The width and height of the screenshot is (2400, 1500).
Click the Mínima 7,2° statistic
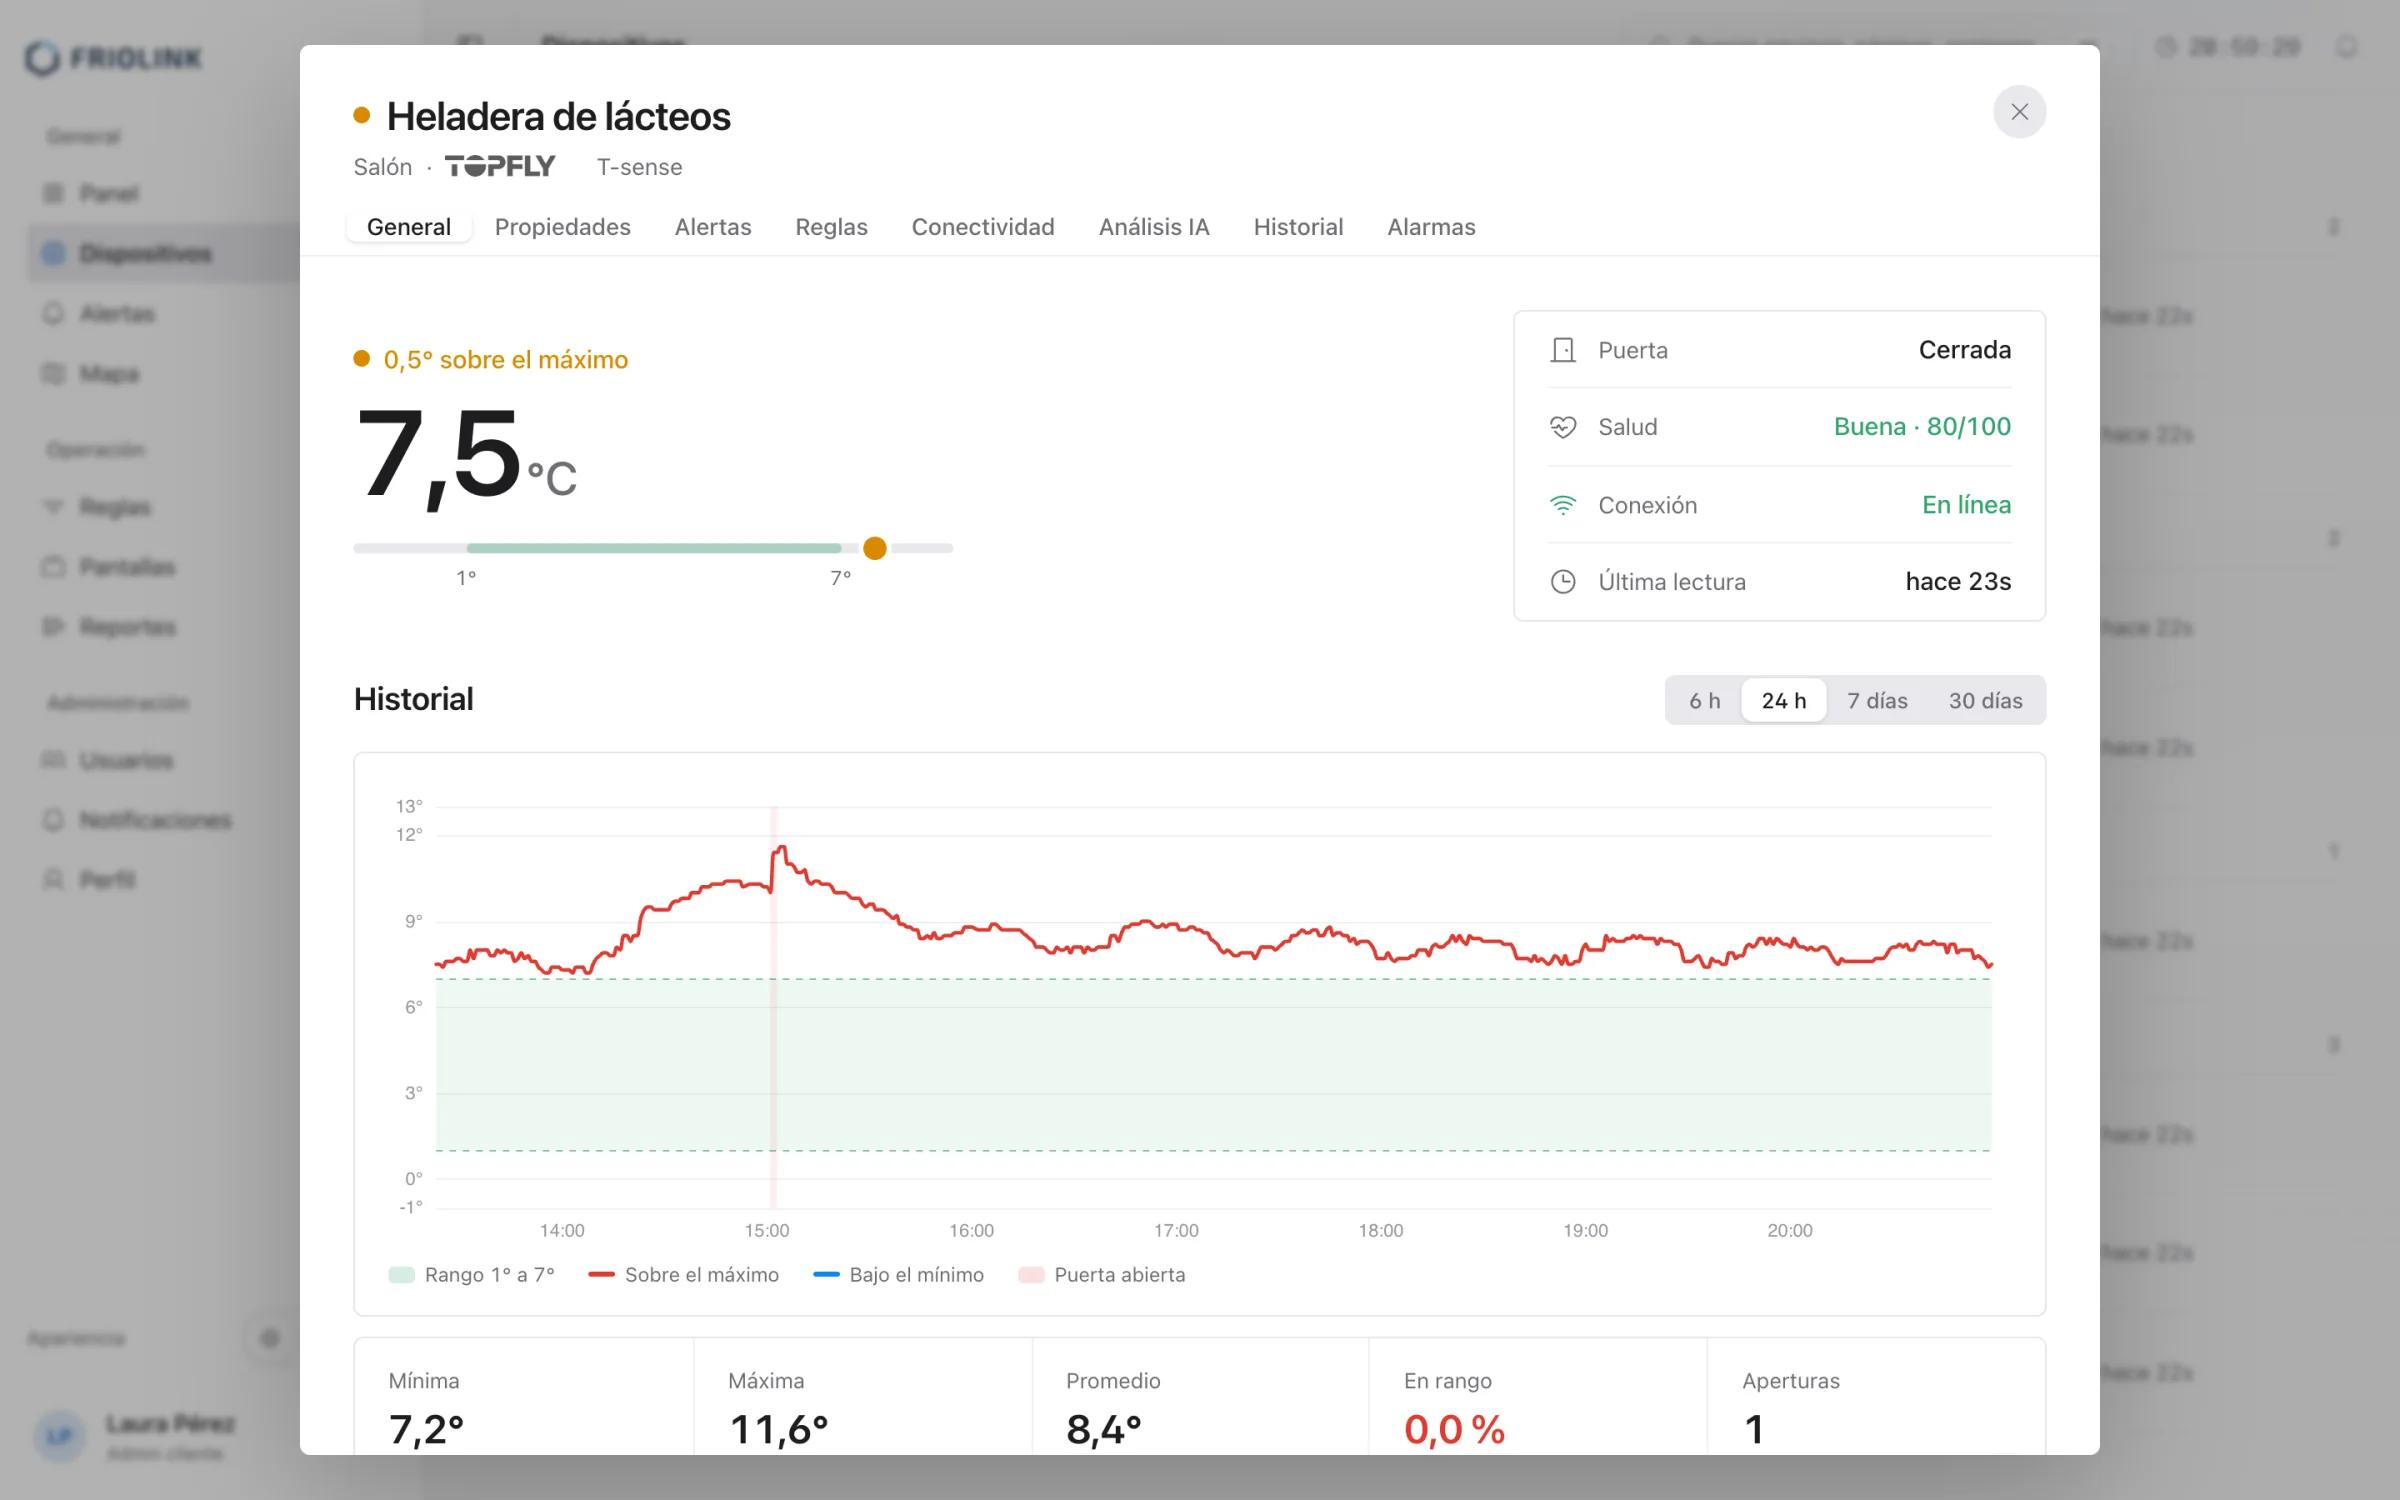tap(524, 1397)
